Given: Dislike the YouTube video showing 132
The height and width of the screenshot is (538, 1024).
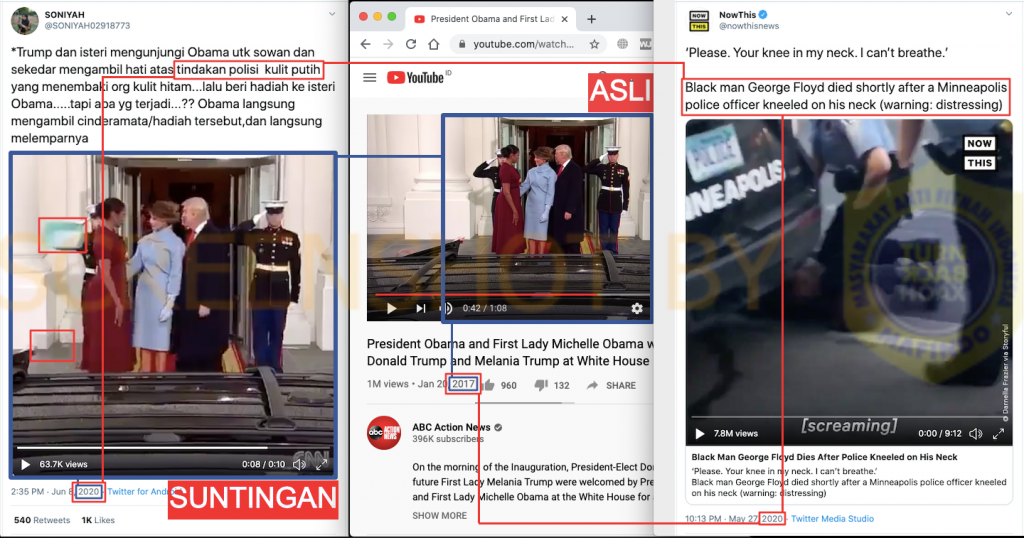Looking at the screenshot, I should tap(552, 385).
